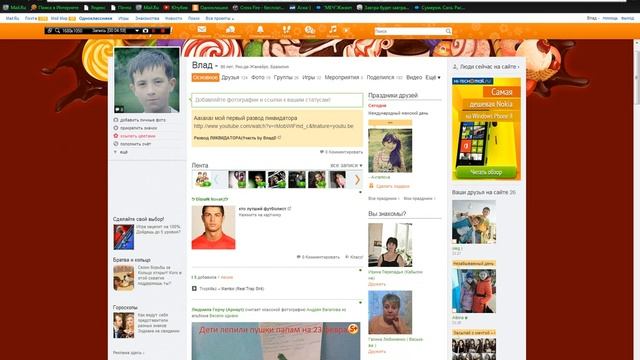Image resolution: width=640 pixels, height=360 pixels.
Task: Click the magnifier icon in site search box
Action: click(x=448, y=31)
